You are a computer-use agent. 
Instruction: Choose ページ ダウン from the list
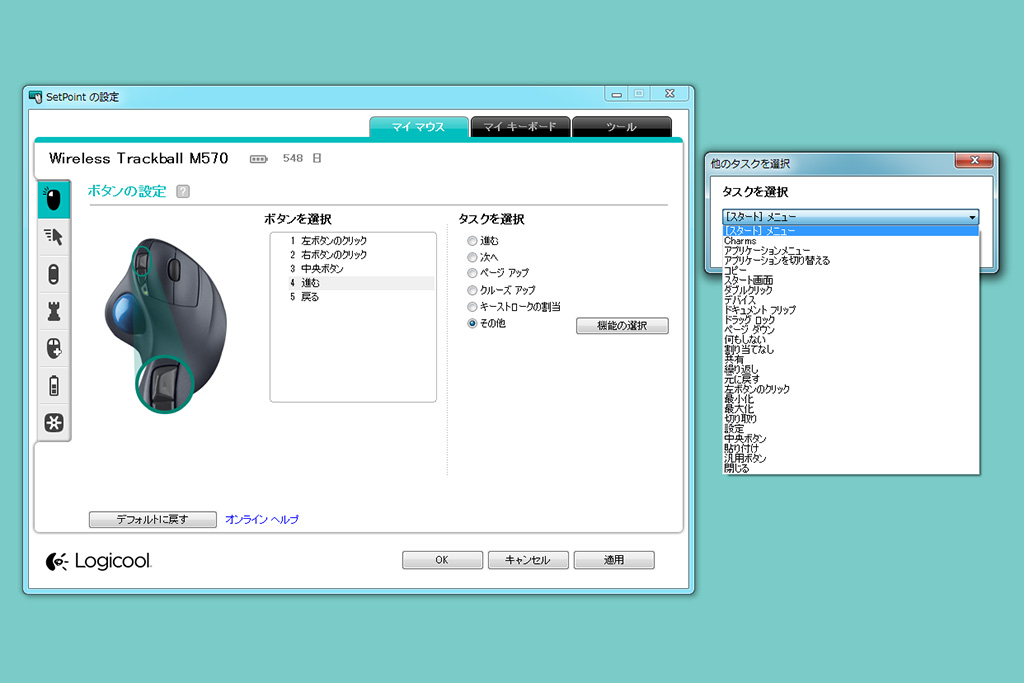pyautogui.click(x=851, y=330)
